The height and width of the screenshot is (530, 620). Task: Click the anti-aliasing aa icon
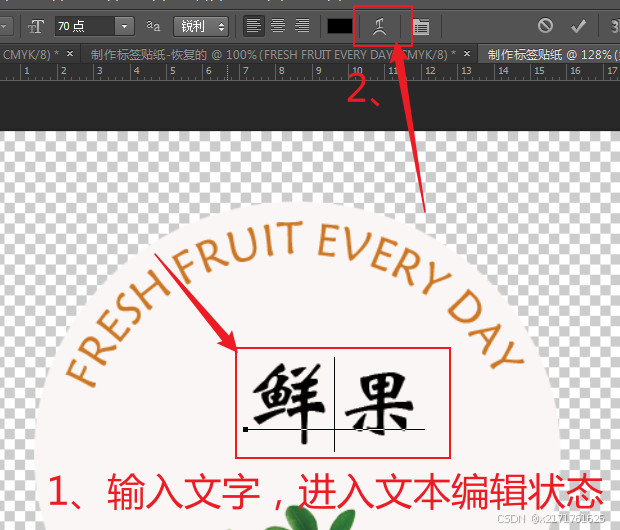(153, 26)
